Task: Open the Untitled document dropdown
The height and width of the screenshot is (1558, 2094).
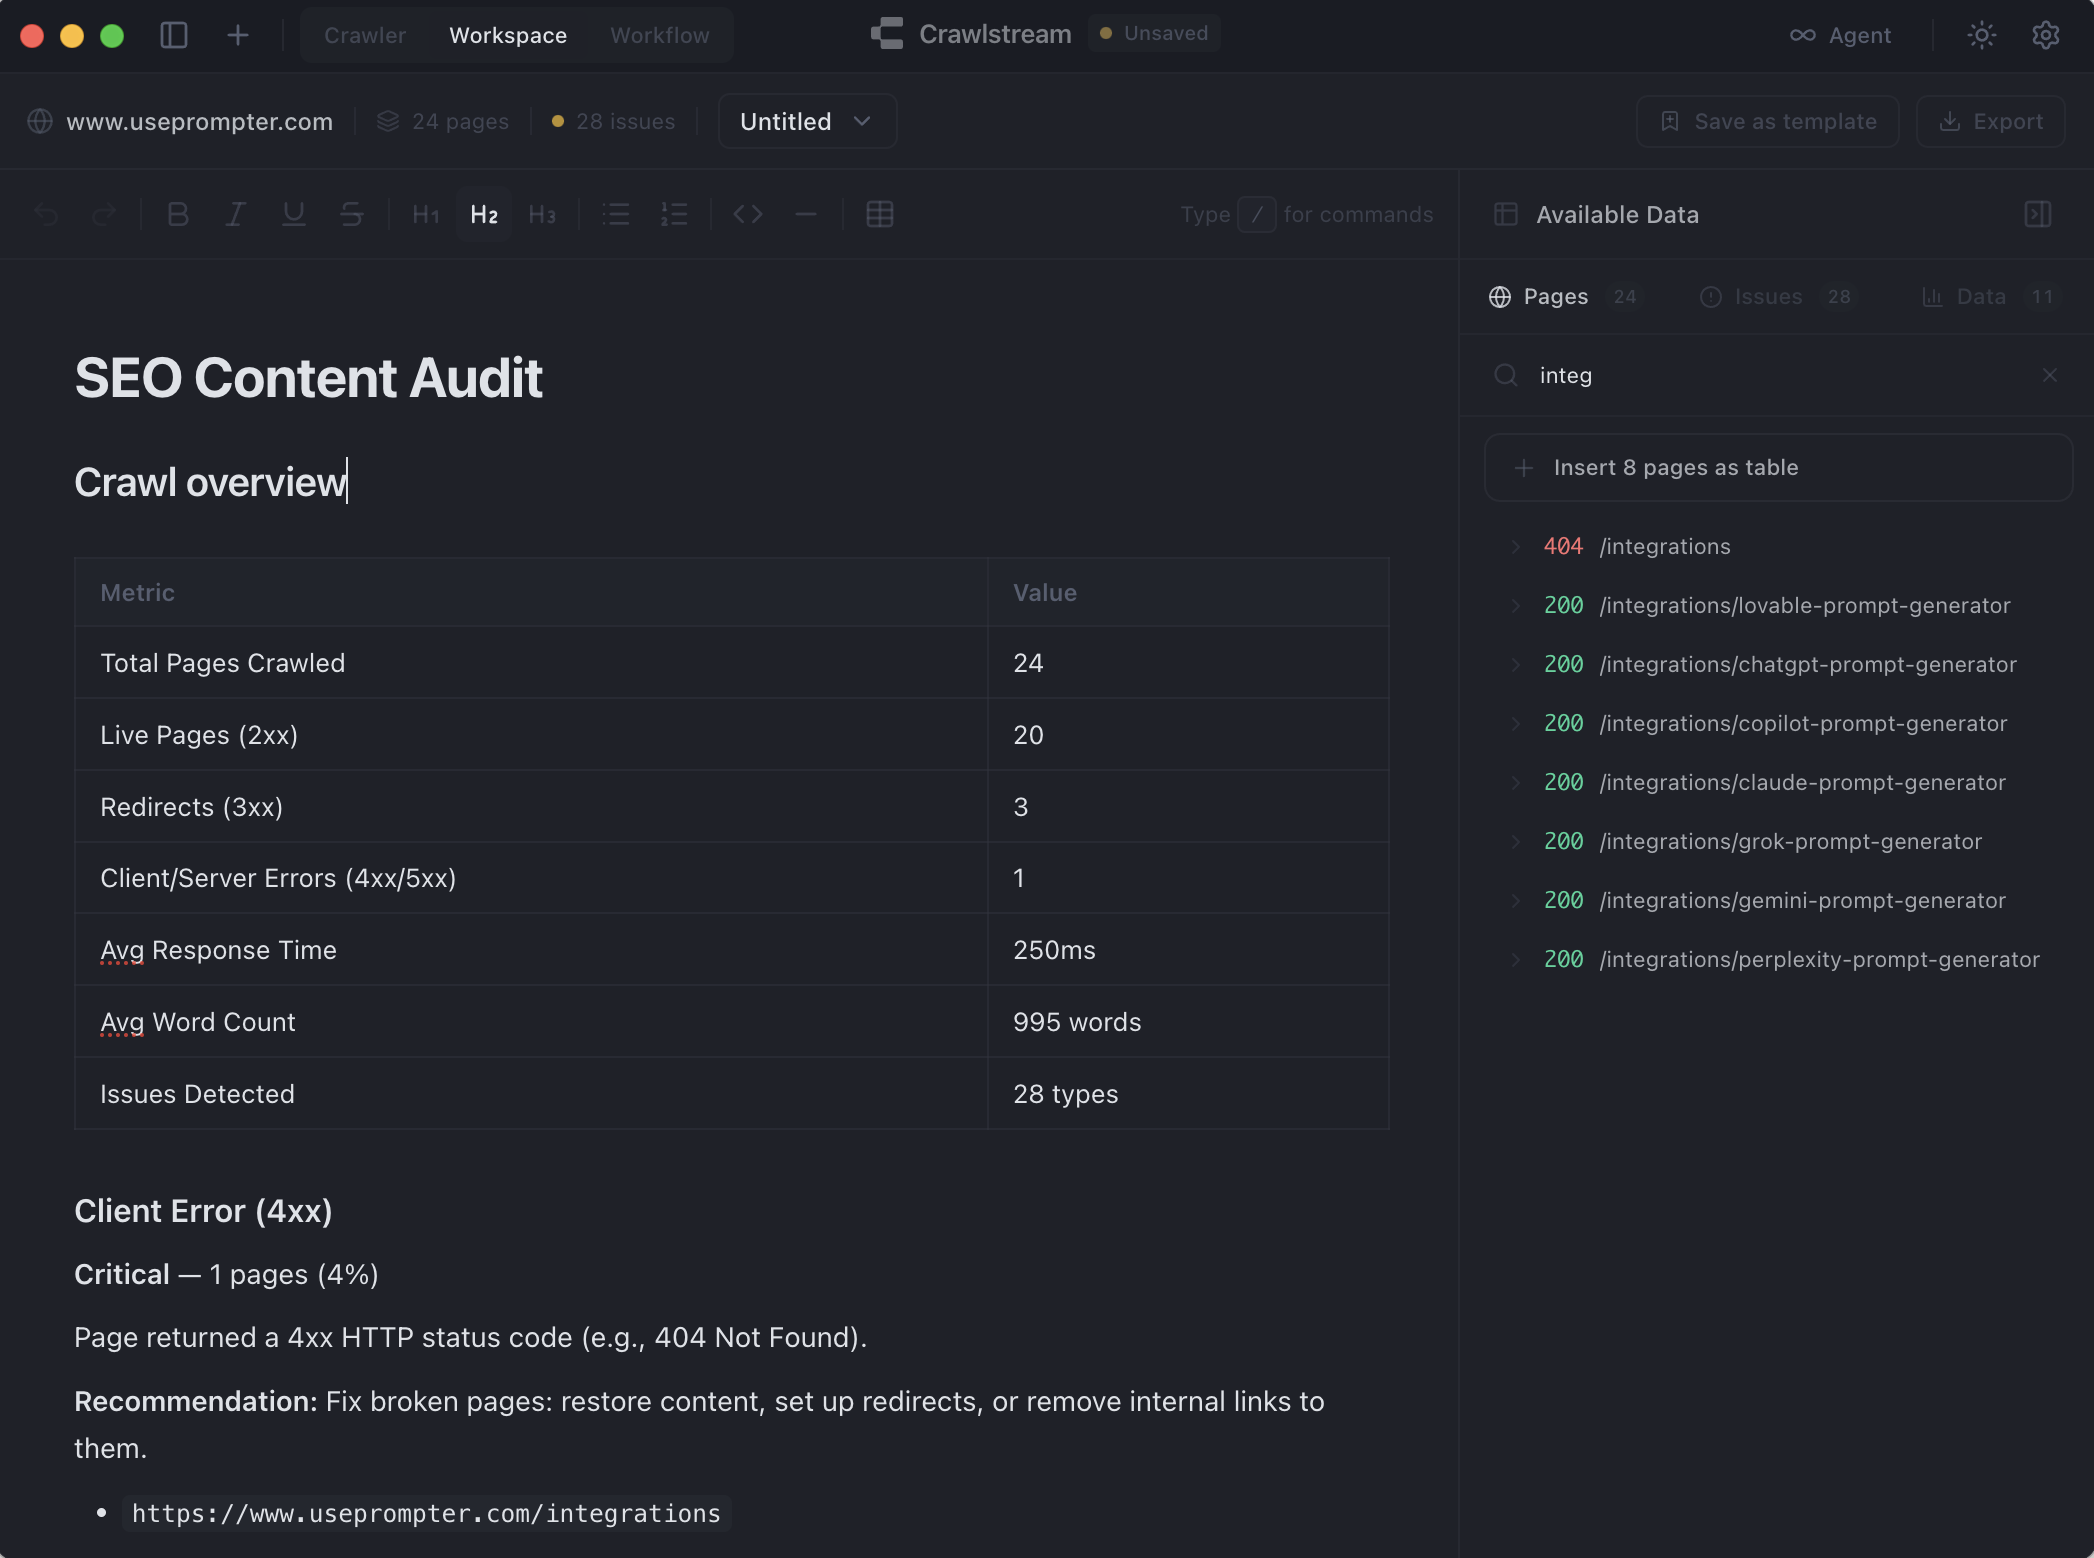Action: coord(806,121)
